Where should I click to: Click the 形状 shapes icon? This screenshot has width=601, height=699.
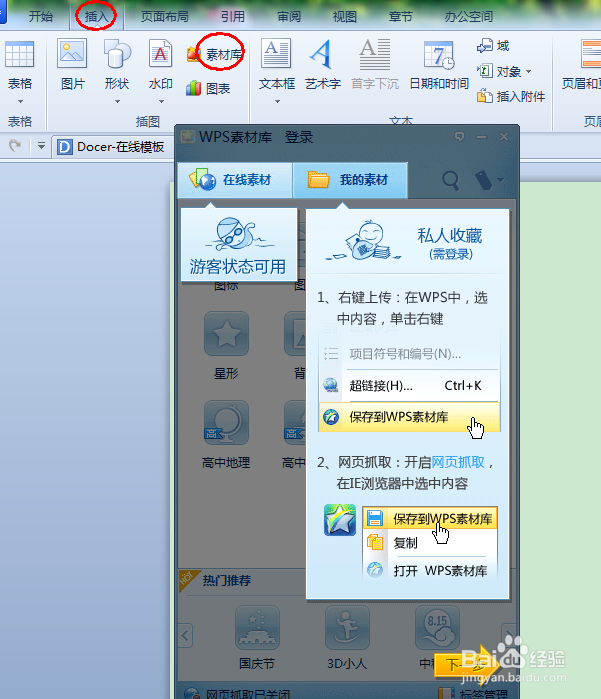[117, 54]
